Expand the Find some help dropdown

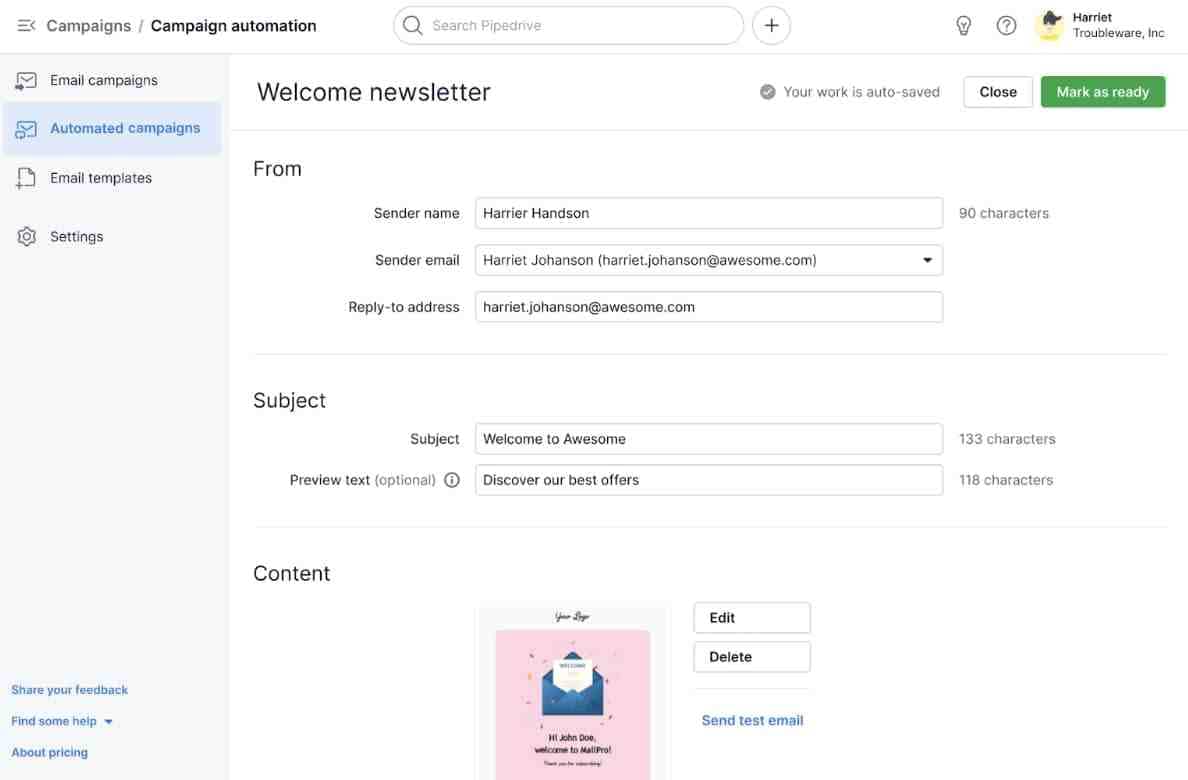coord(62,720)
